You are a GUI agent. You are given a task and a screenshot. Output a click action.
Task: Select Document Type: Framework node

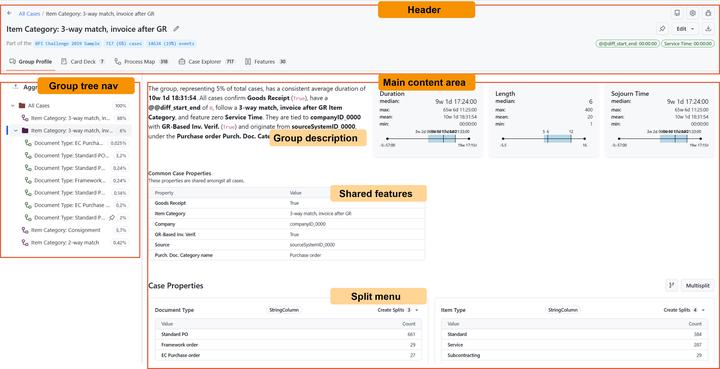[76, 180]
